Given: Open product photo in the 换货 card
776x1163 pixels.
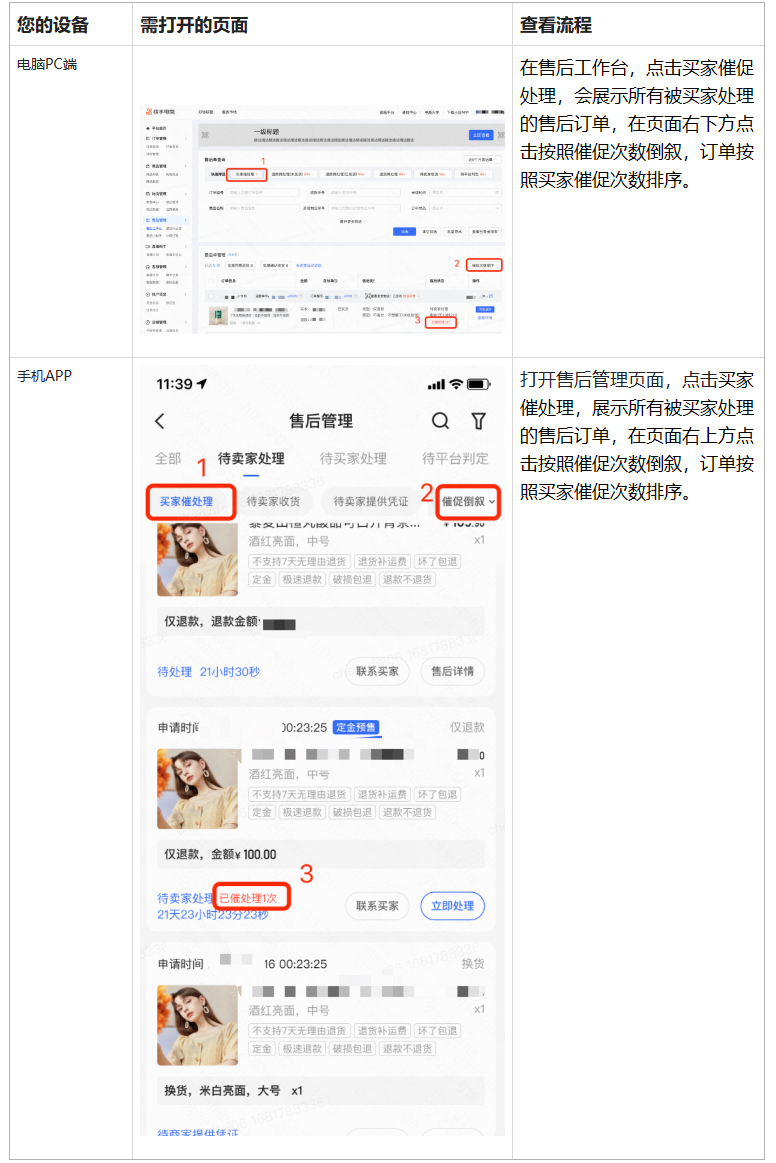Looking at the screenshot, I should click(197, 1025).
